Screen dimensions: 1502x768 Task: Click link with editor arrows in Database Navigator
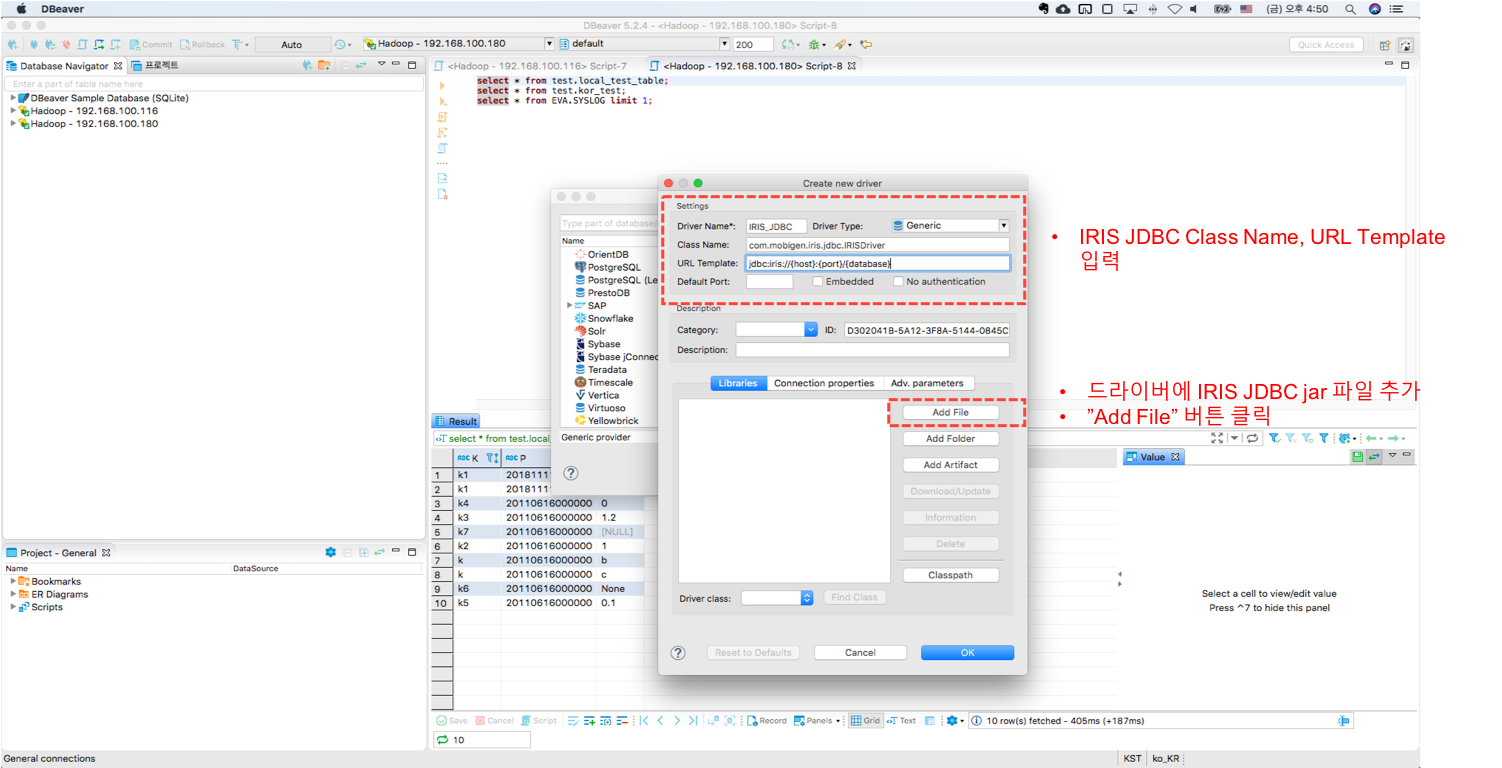[361, 65]
